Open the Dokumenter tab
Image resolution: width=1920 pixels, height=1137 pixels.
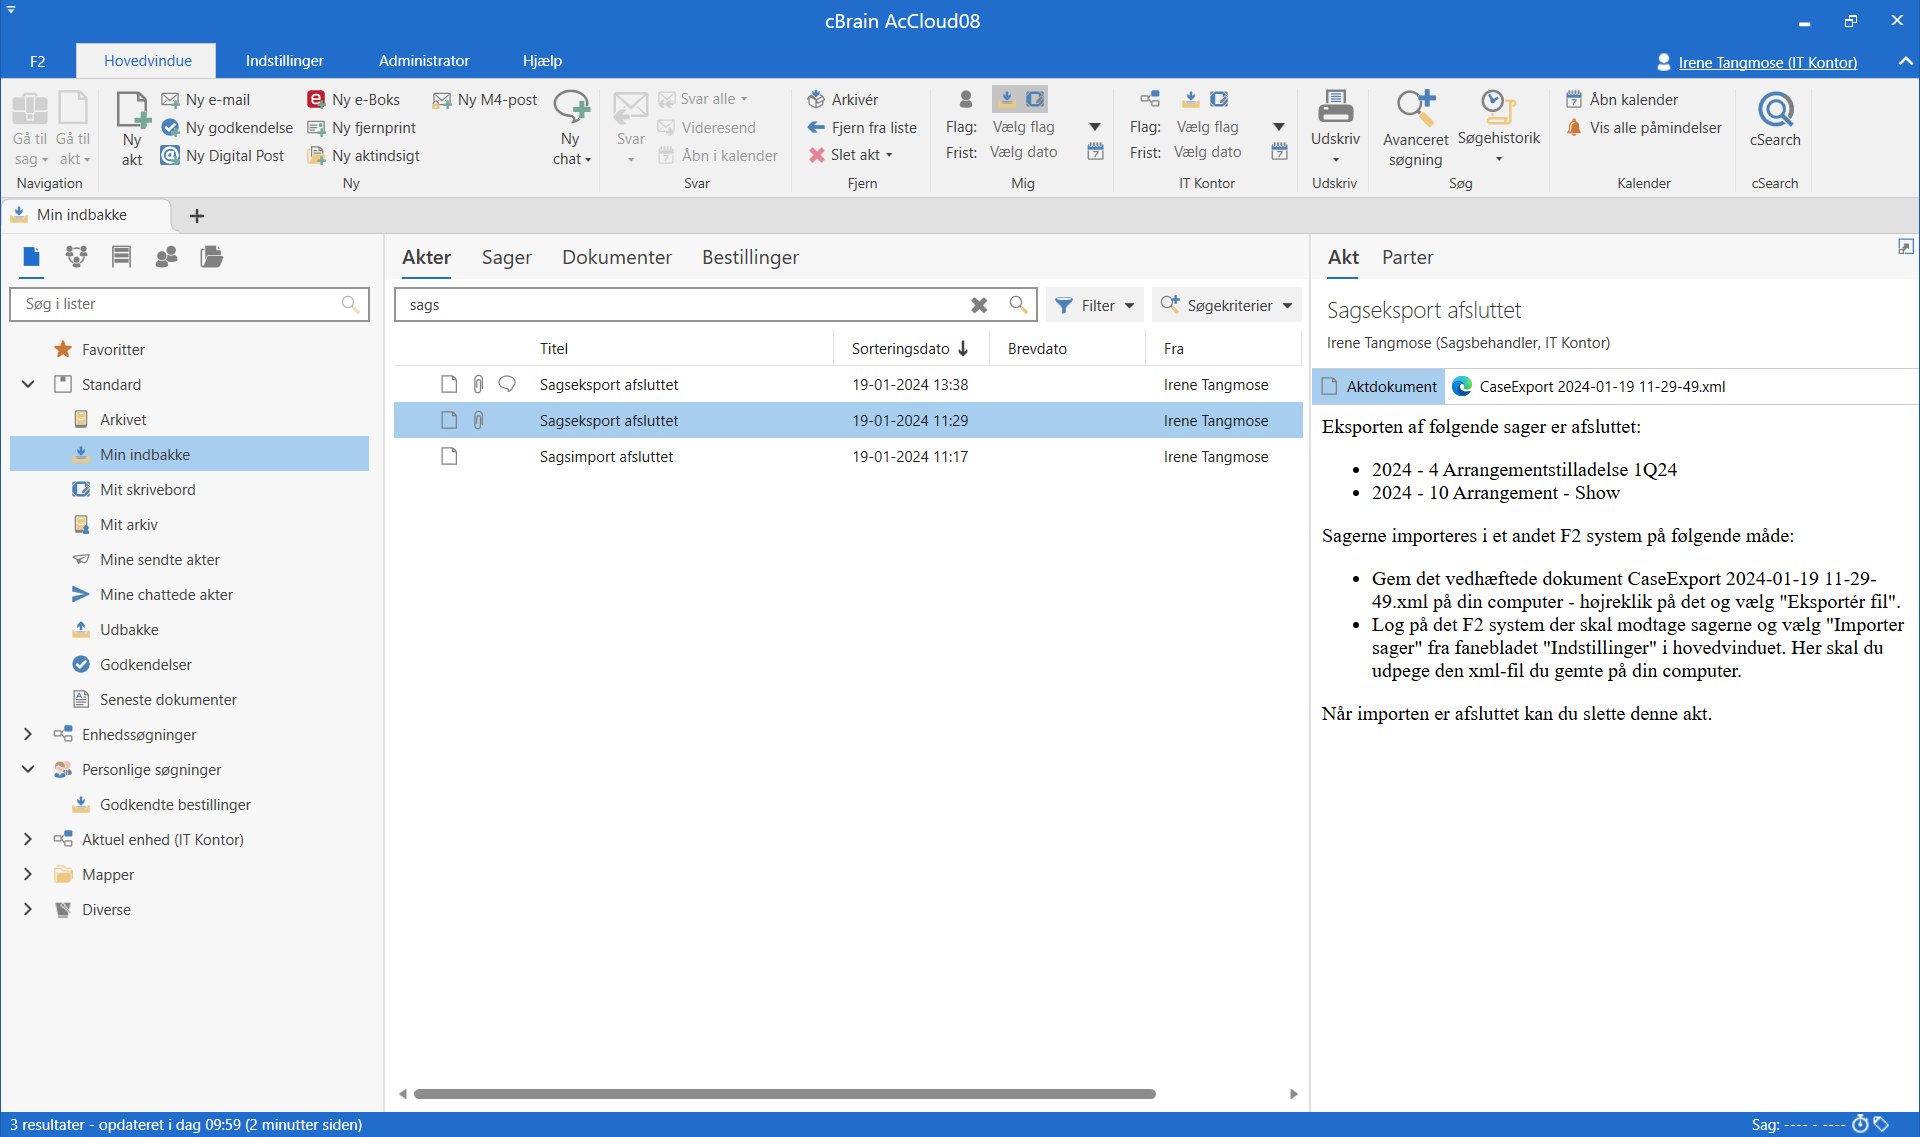click(x=616, y=257)
